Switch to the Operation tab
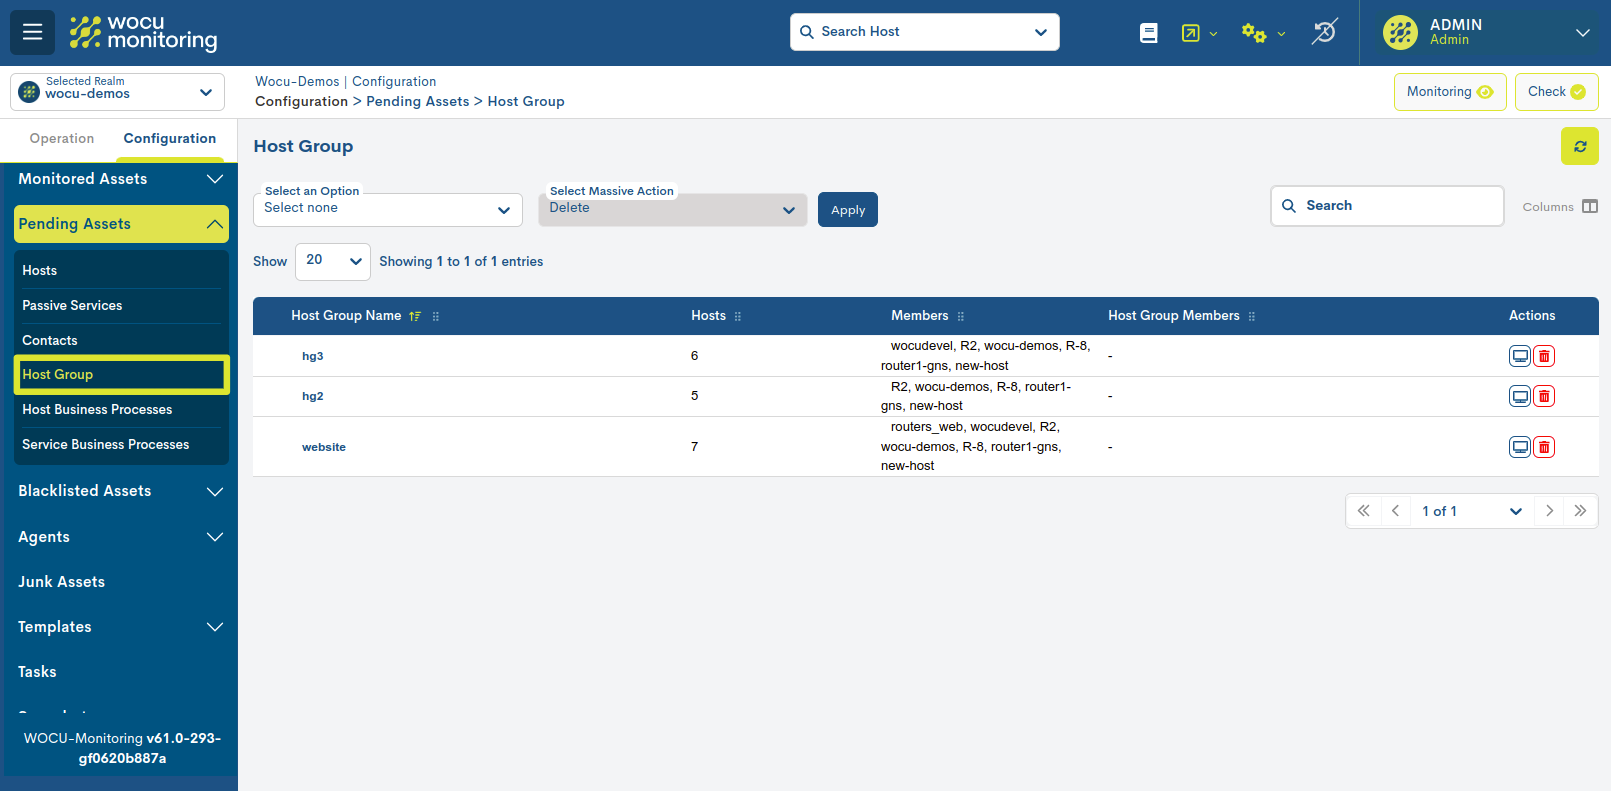This screenshot has height=791, width=1611. coord(62,139)
